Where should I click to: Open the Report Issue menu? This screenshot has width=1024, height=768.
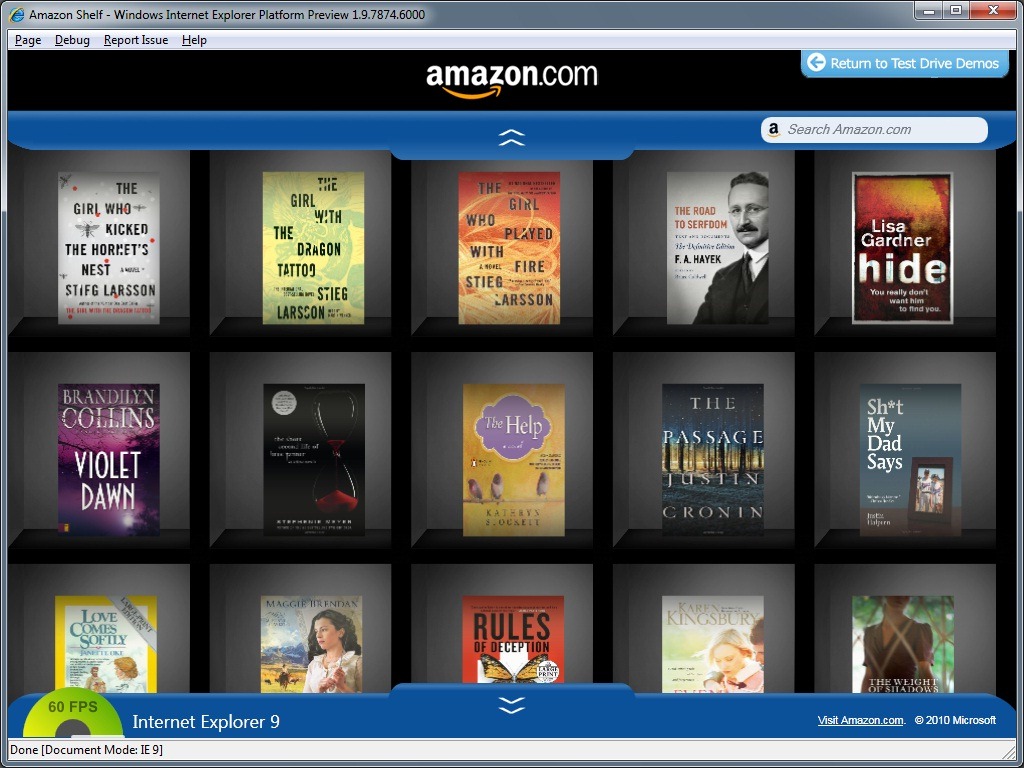point(136,40)
